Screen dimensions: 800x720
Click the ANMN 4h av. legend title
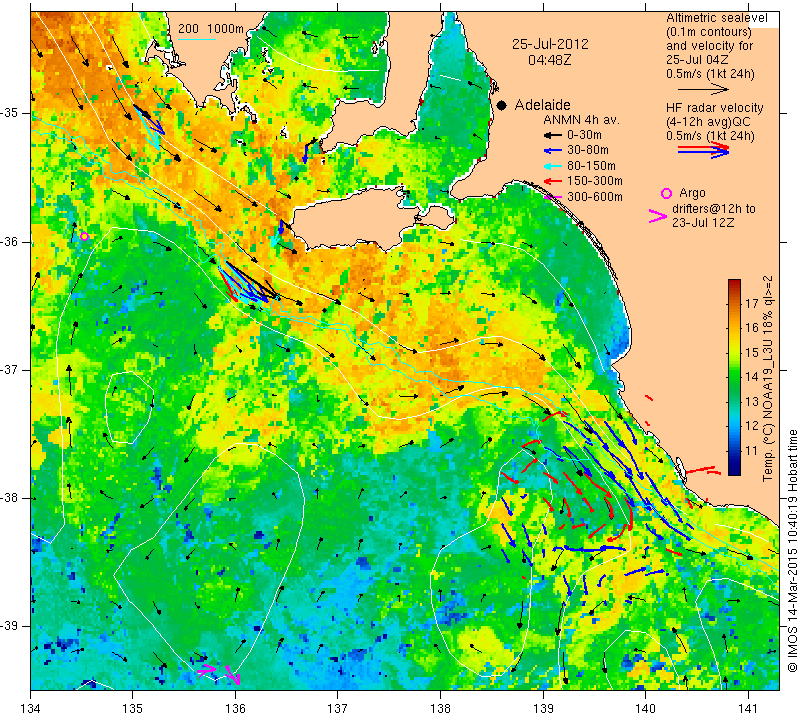(x=581, y=120)
